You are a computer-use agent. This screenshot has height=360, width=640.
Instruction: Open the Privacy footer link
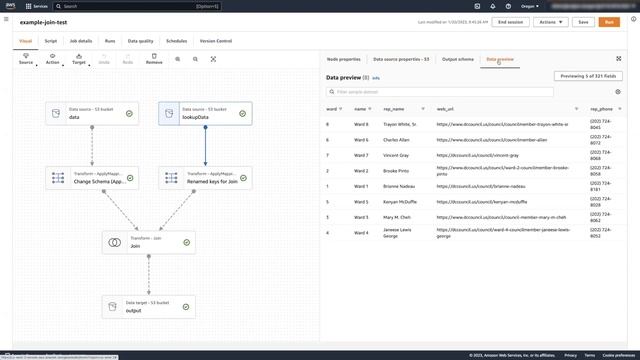click(570, 356)
